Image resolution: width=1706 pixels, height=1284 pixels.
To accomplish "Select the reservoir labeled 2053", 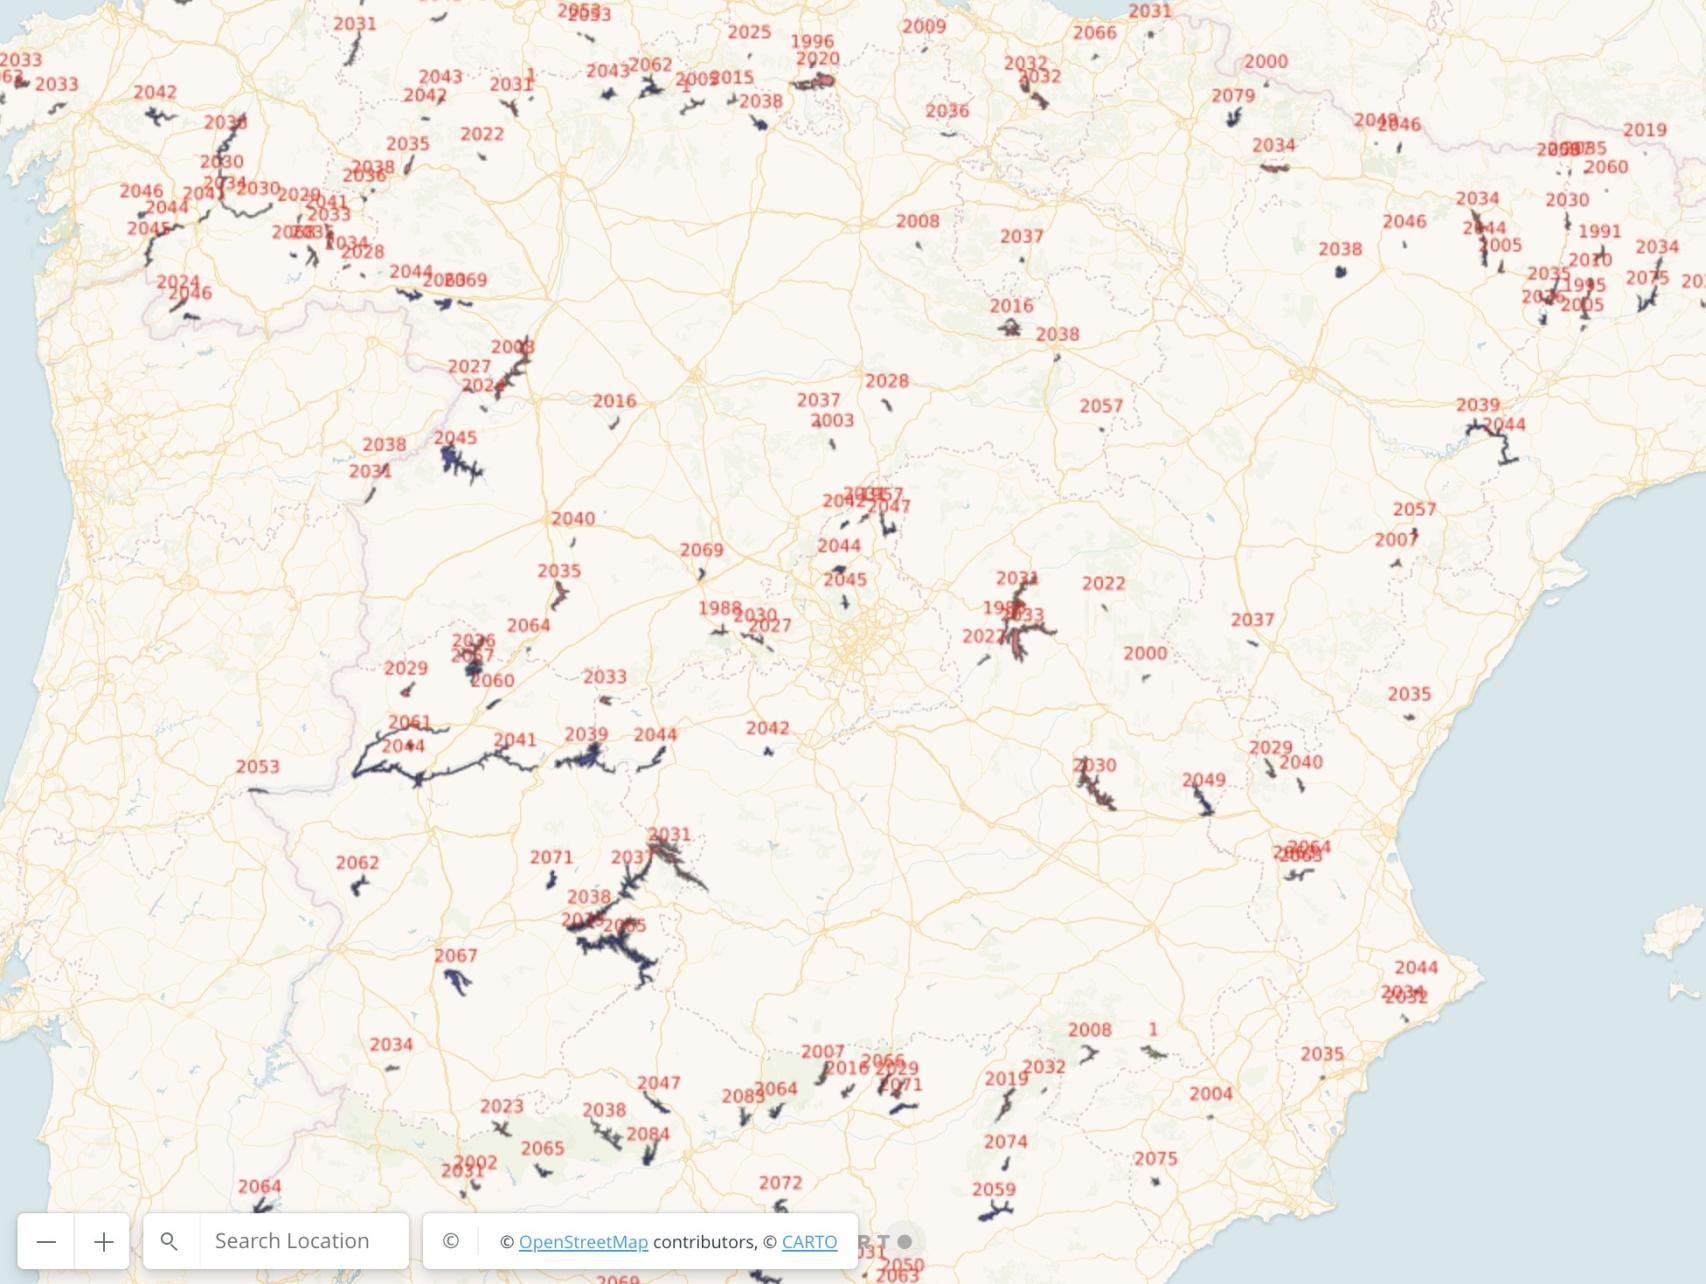I will click(257, 767).
